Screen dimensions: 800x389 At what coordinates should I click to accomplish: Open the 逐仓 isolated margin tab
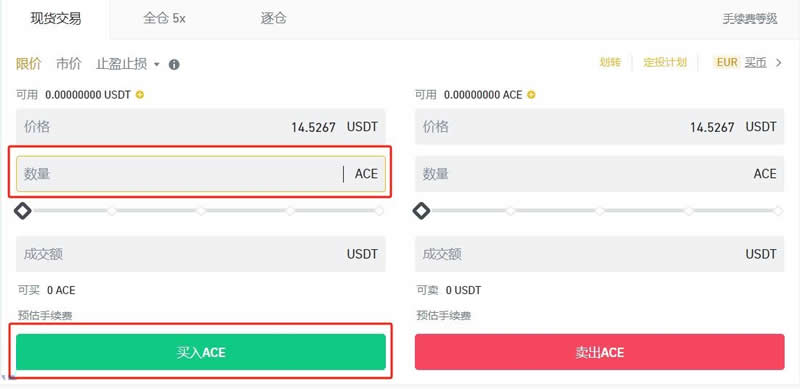pos(273,19)
